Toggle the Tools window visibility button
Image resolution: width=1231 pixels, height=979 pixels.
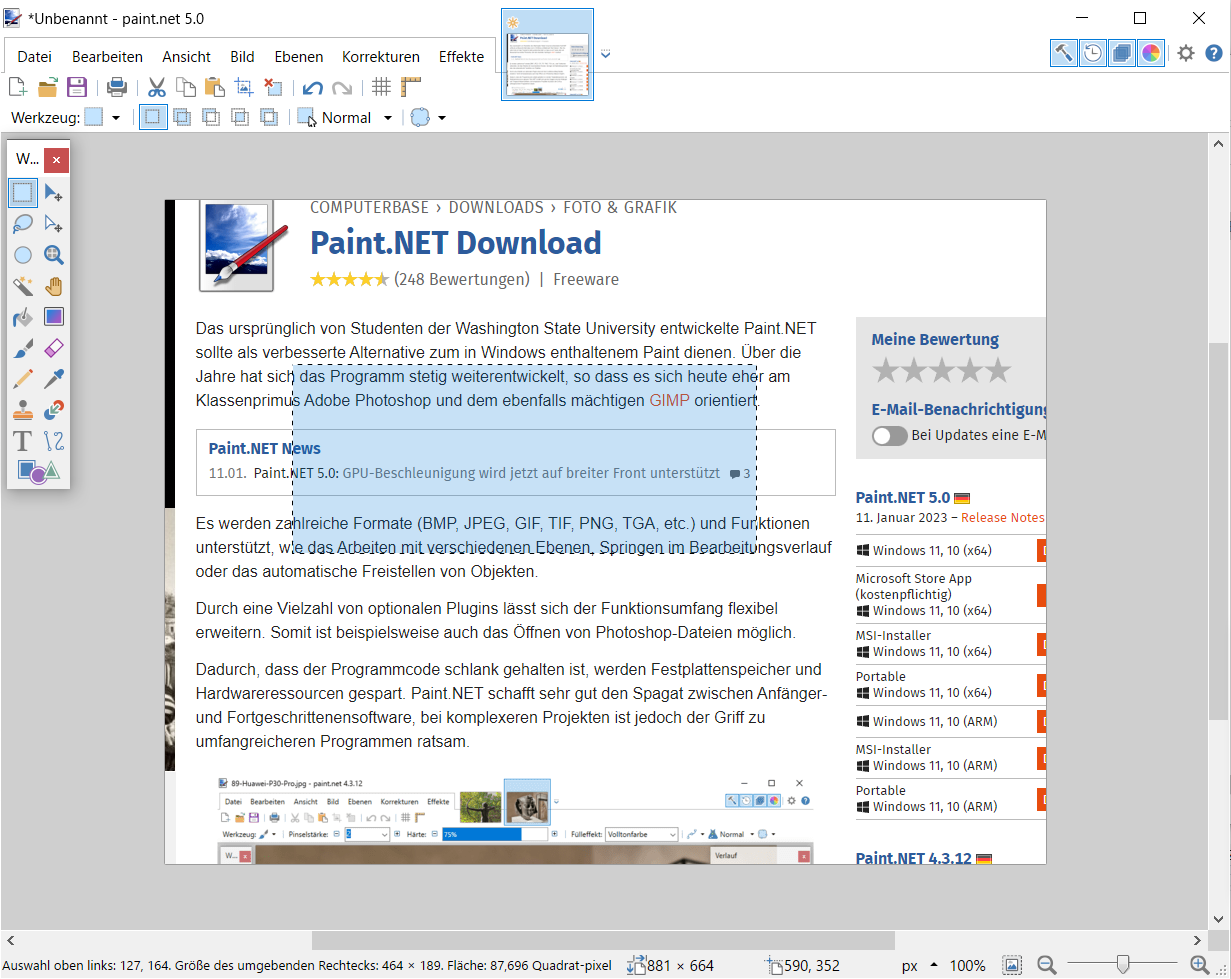[1064, 53]
